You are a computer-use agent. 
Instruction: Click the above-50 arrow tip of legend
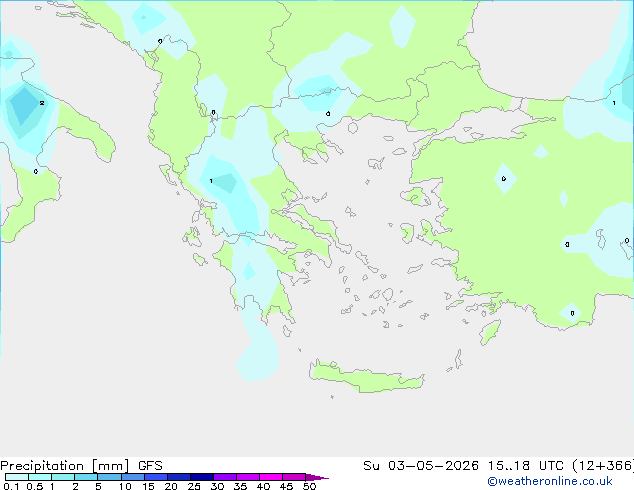tap(317, 477)
